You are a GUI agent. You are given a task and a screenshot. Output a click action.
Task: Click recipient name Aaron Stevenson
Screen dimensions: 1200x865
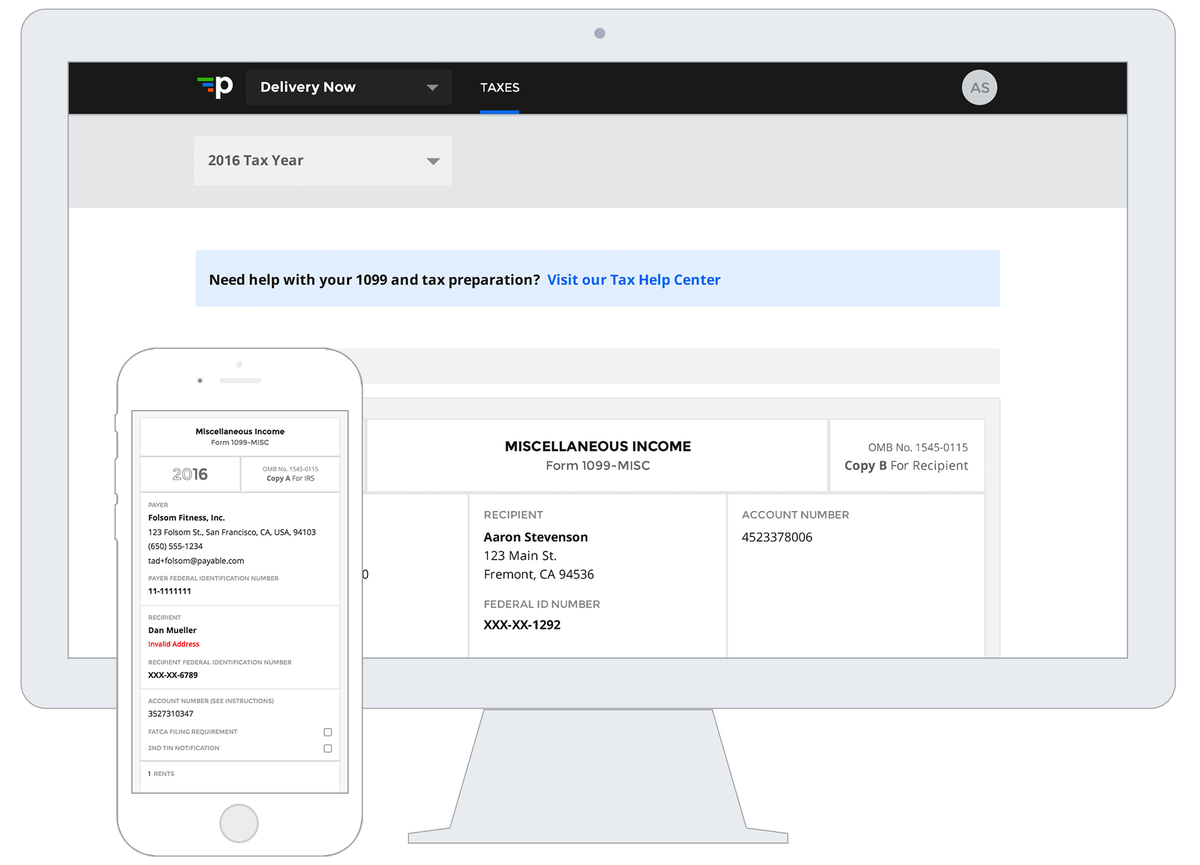(536, 537)
